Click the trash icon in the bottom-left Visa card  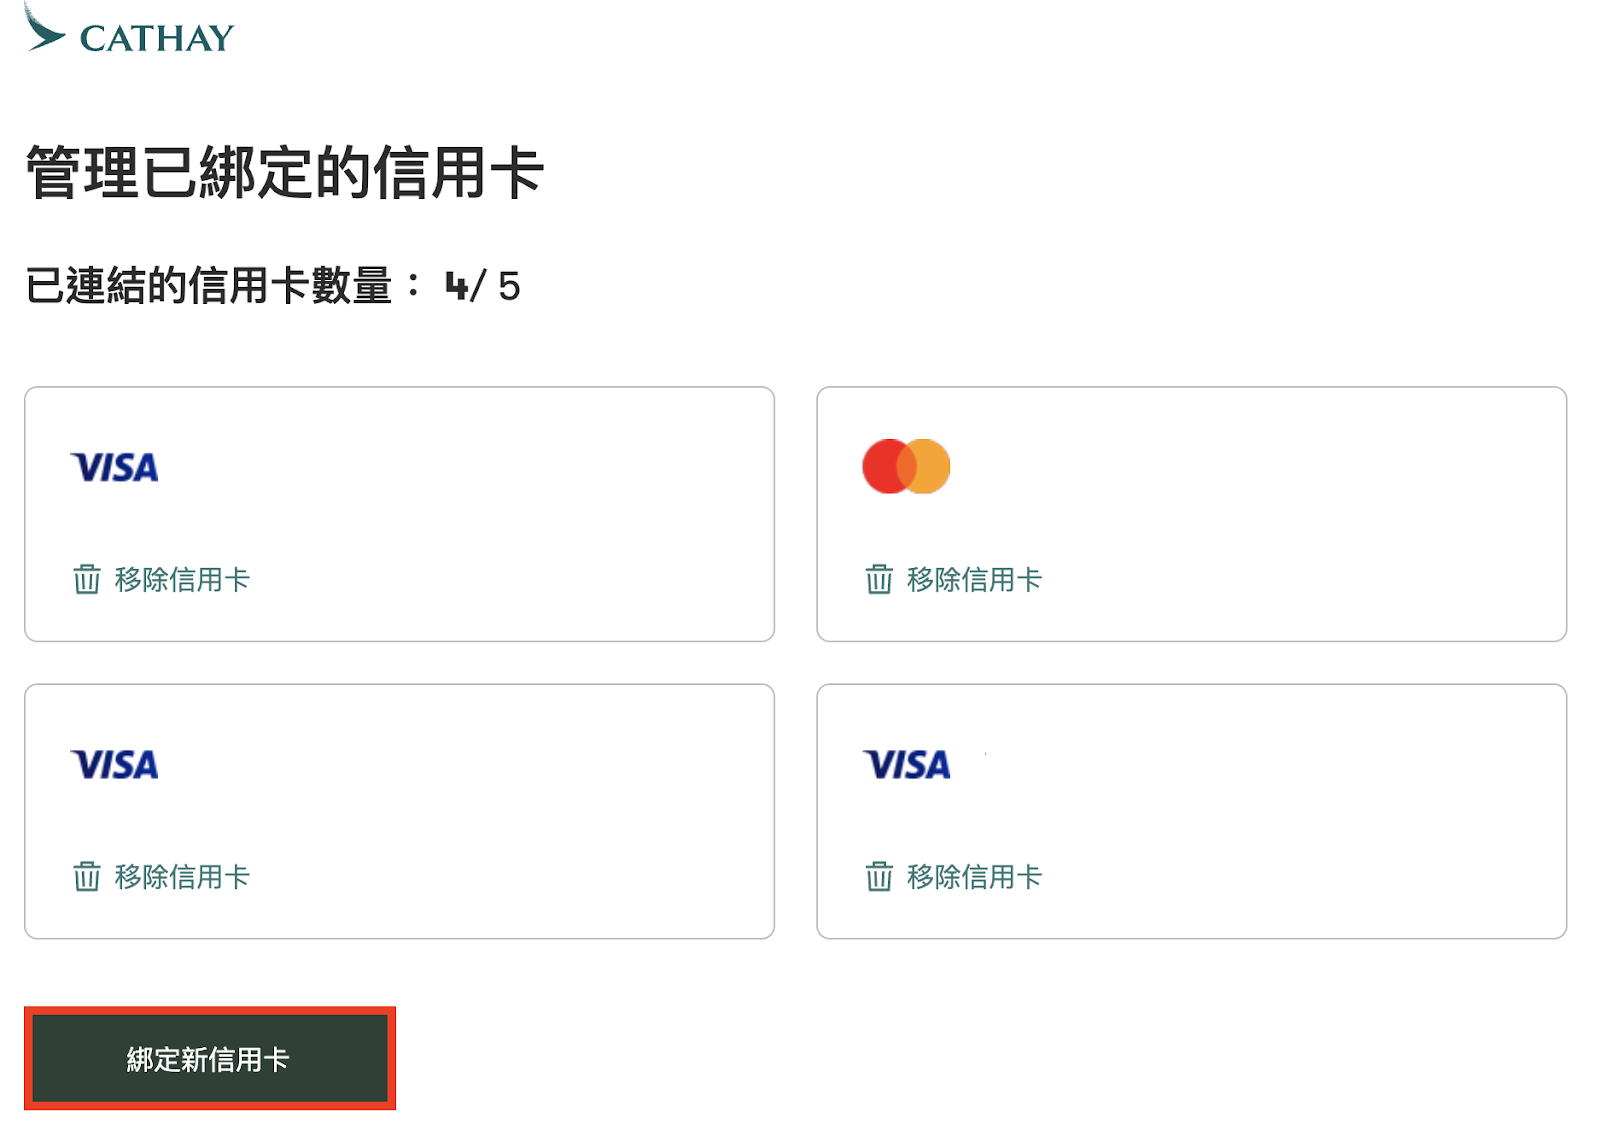[87, 876]
